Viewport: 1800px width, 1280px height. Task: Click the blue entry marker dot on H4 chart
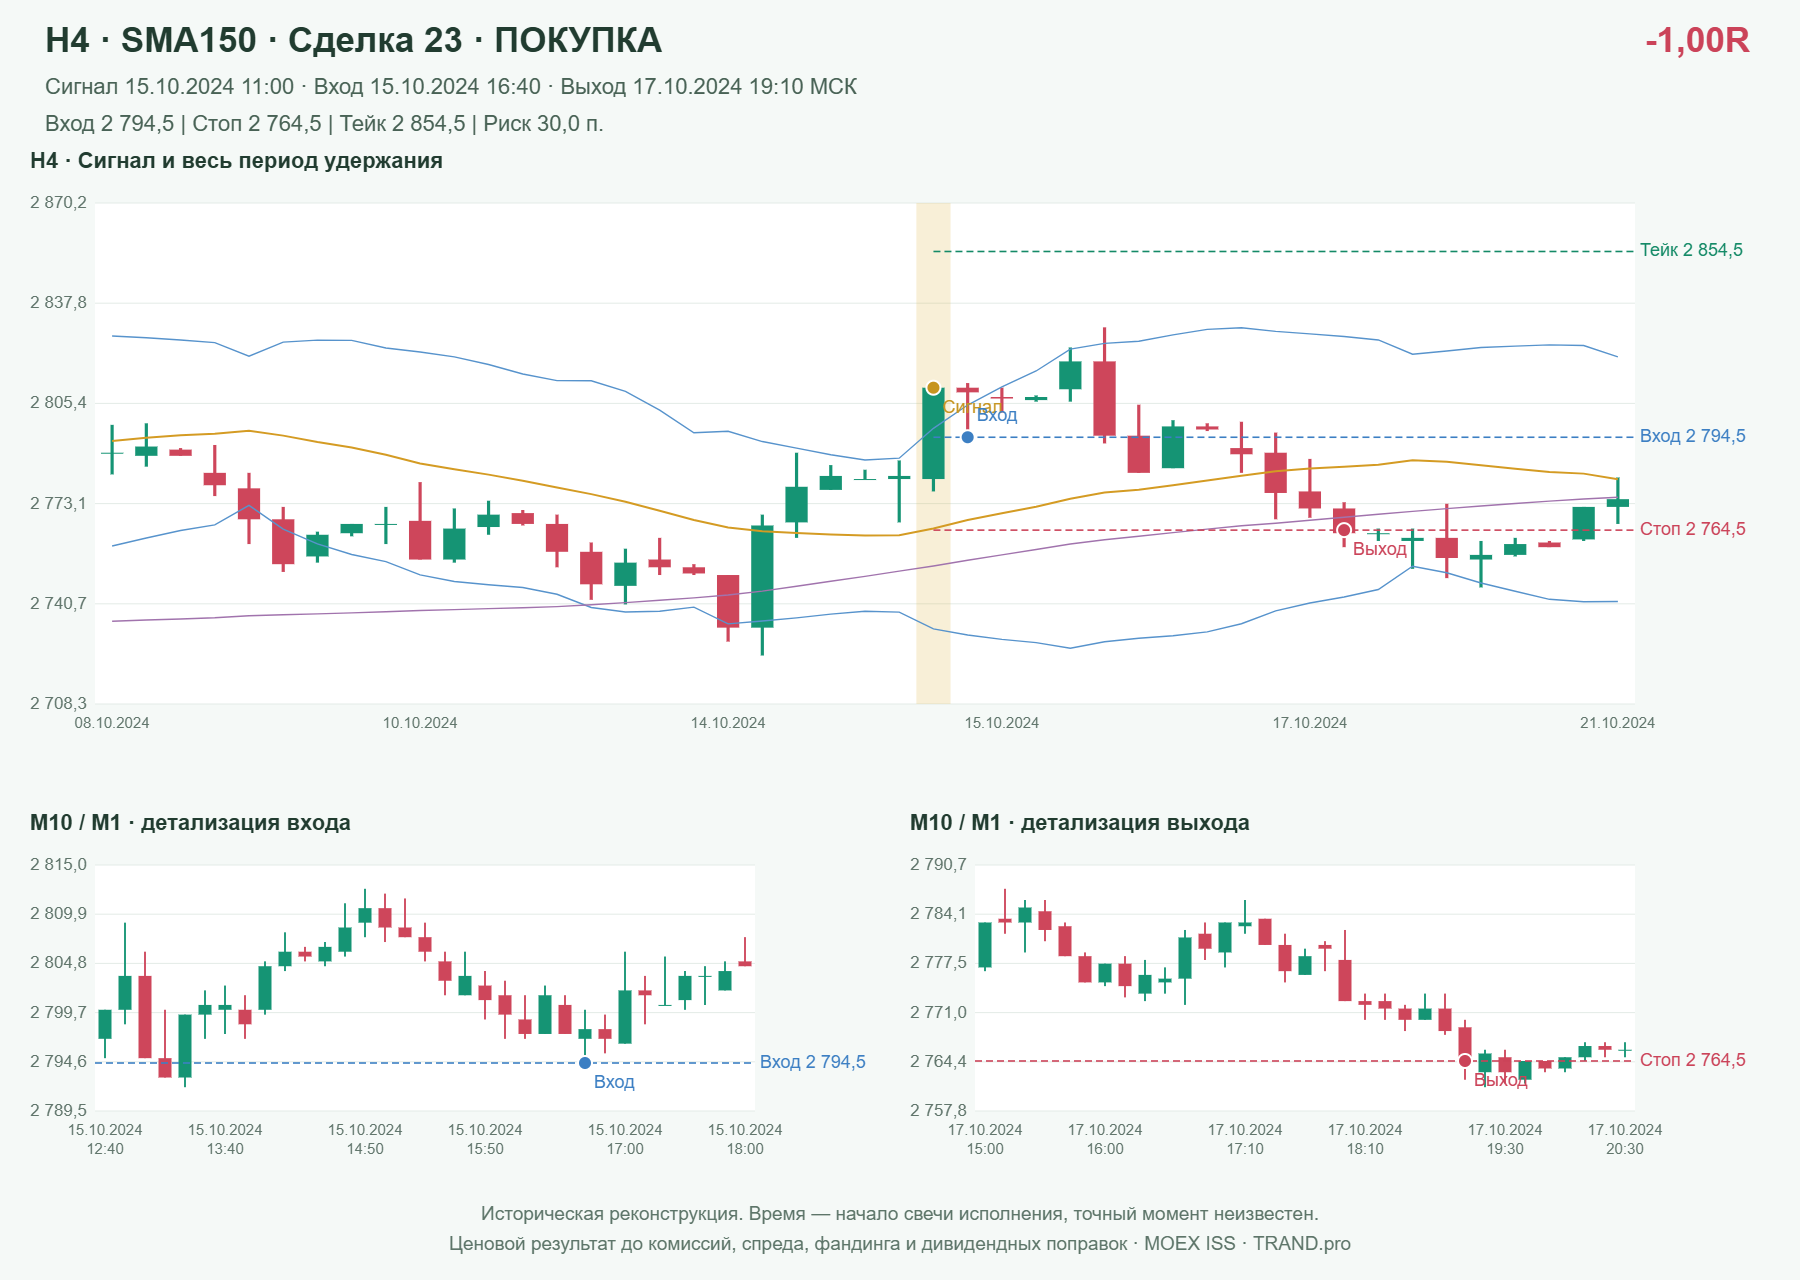tap(967, 437)
